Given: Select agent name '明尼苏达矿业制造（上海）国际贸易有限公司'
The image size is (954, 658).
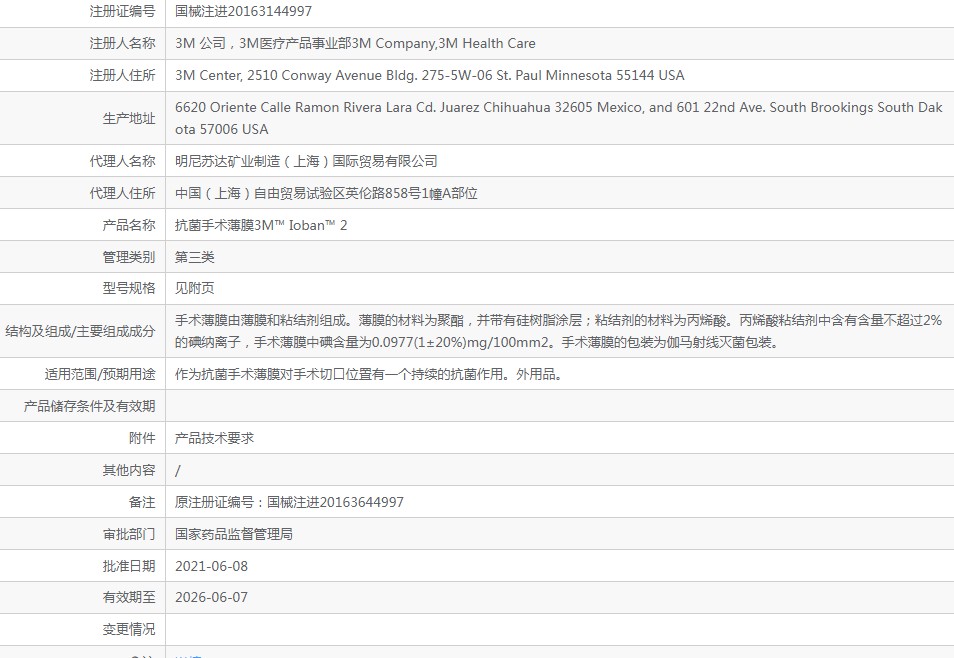Looking at the screenshot, I should (306, 161).
